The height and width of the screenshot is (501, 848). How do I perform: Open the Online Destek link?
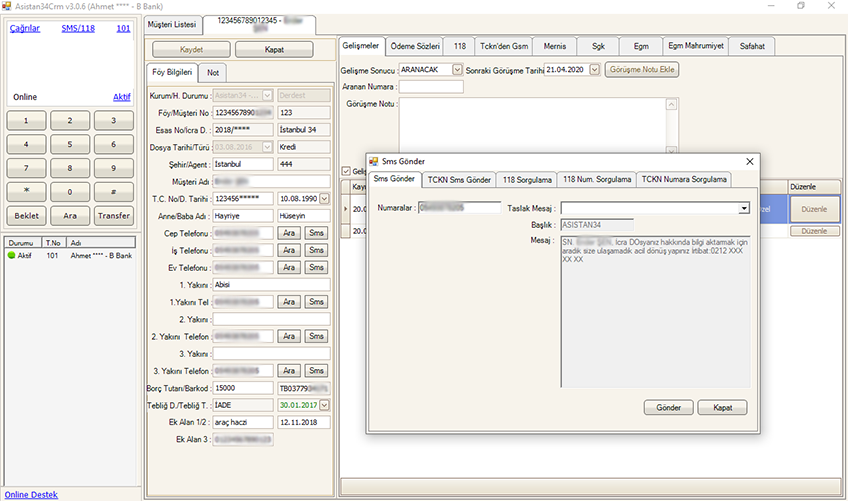[x=31, y=495]
